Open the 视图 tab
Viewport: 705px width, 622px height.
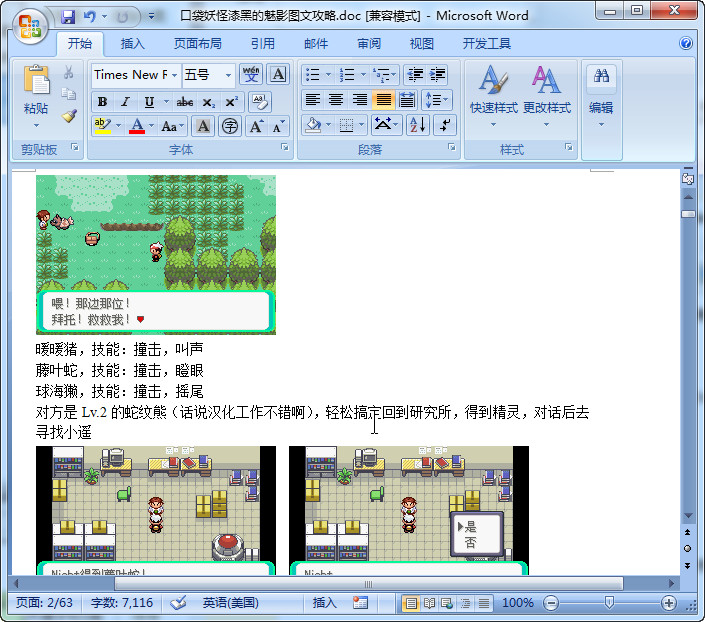click(422, 44)
